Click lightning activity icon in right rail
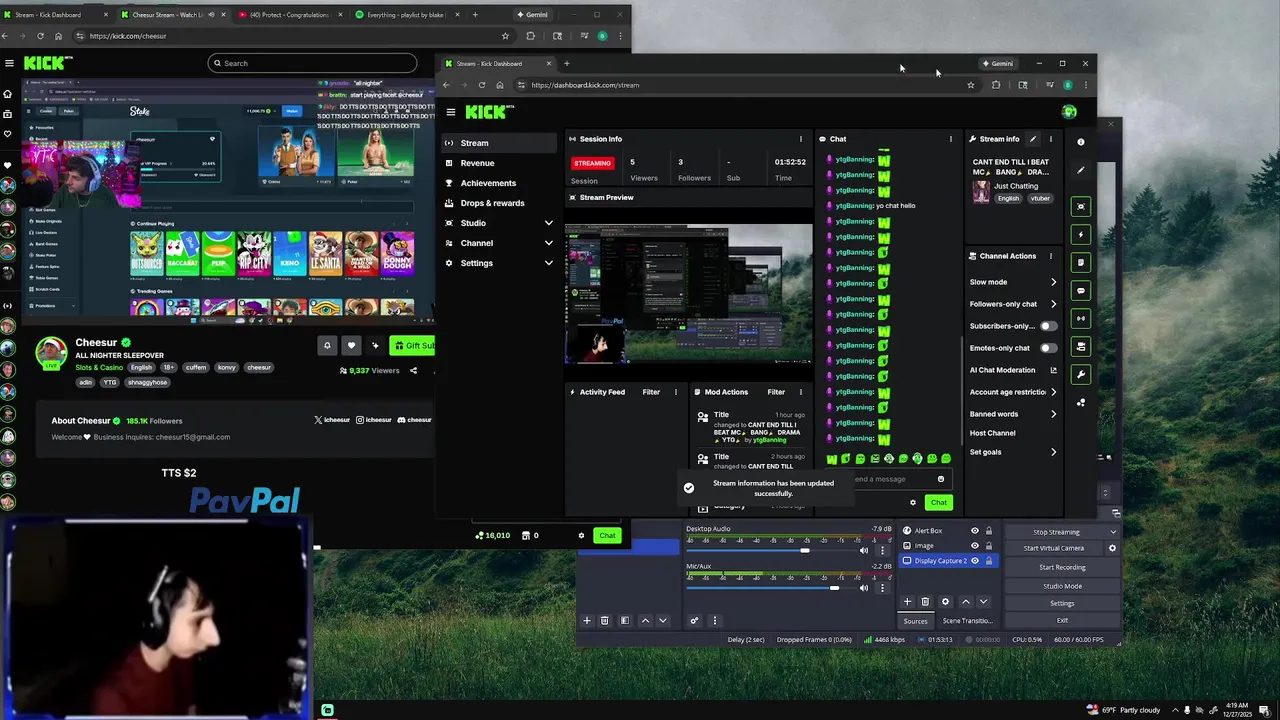Viewport: 1280px width, 720px height. [1081, 234]
